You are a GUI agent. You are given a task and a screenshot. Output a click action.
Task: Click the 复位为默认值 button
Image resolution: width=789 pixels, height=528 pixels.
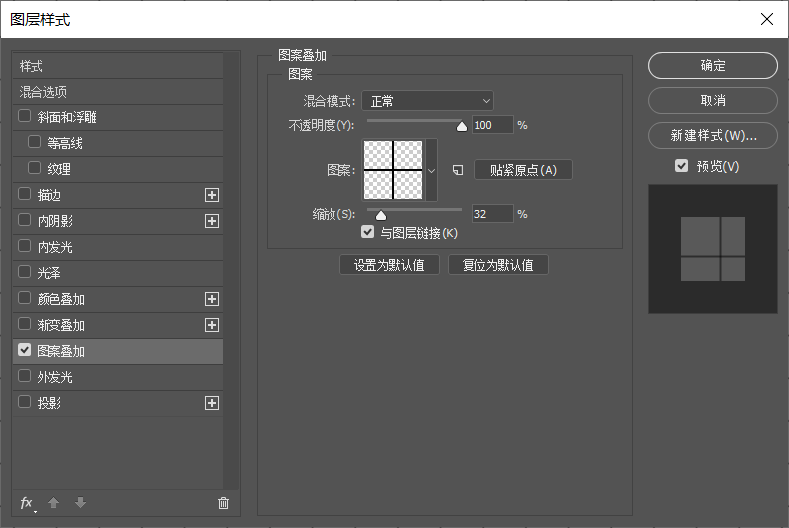click(x=498, y=265)
